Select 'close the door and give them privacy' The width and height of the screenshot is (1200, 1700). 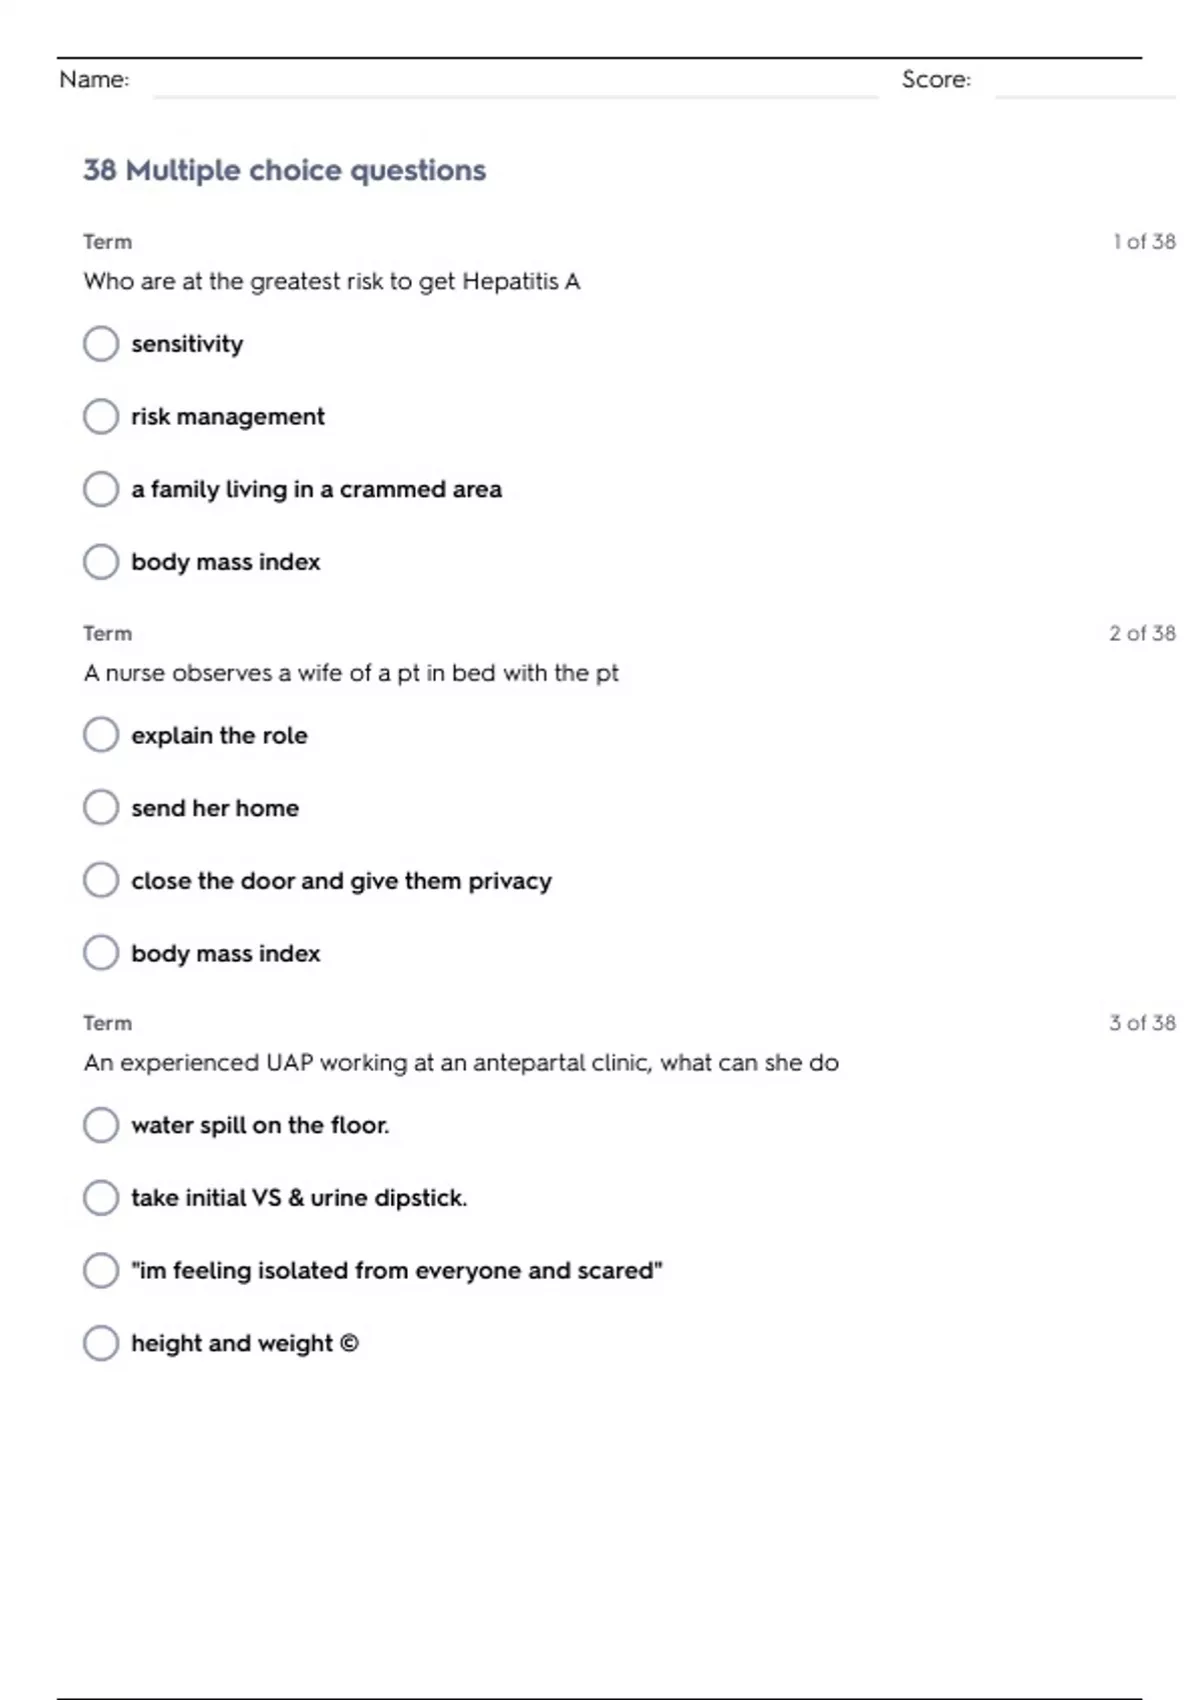coord(101,881)
